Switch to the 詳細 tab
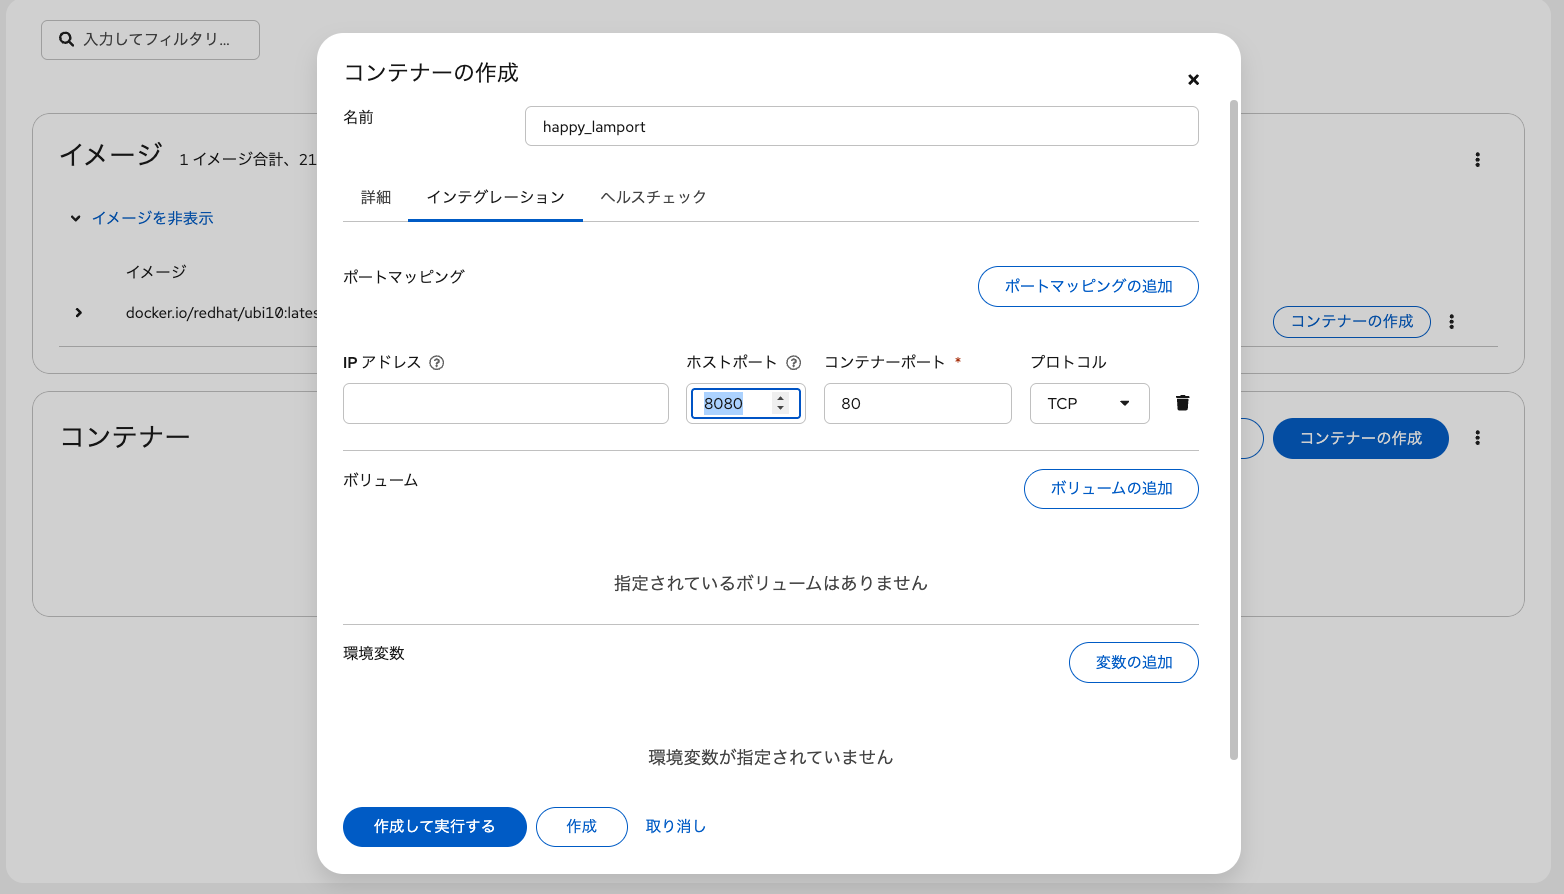The height and width of the screenshot is (894, 1564). pyautogui.click(x=375, y=197)
